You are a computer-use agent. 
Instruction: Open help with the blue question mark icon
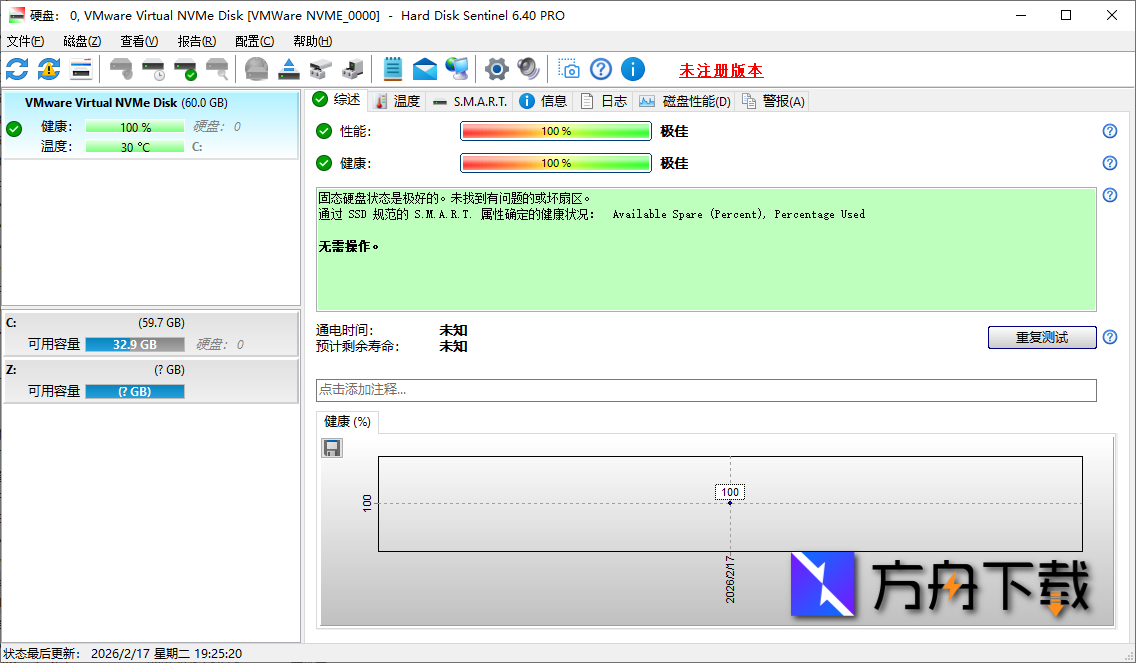click(x=600, y=69)
